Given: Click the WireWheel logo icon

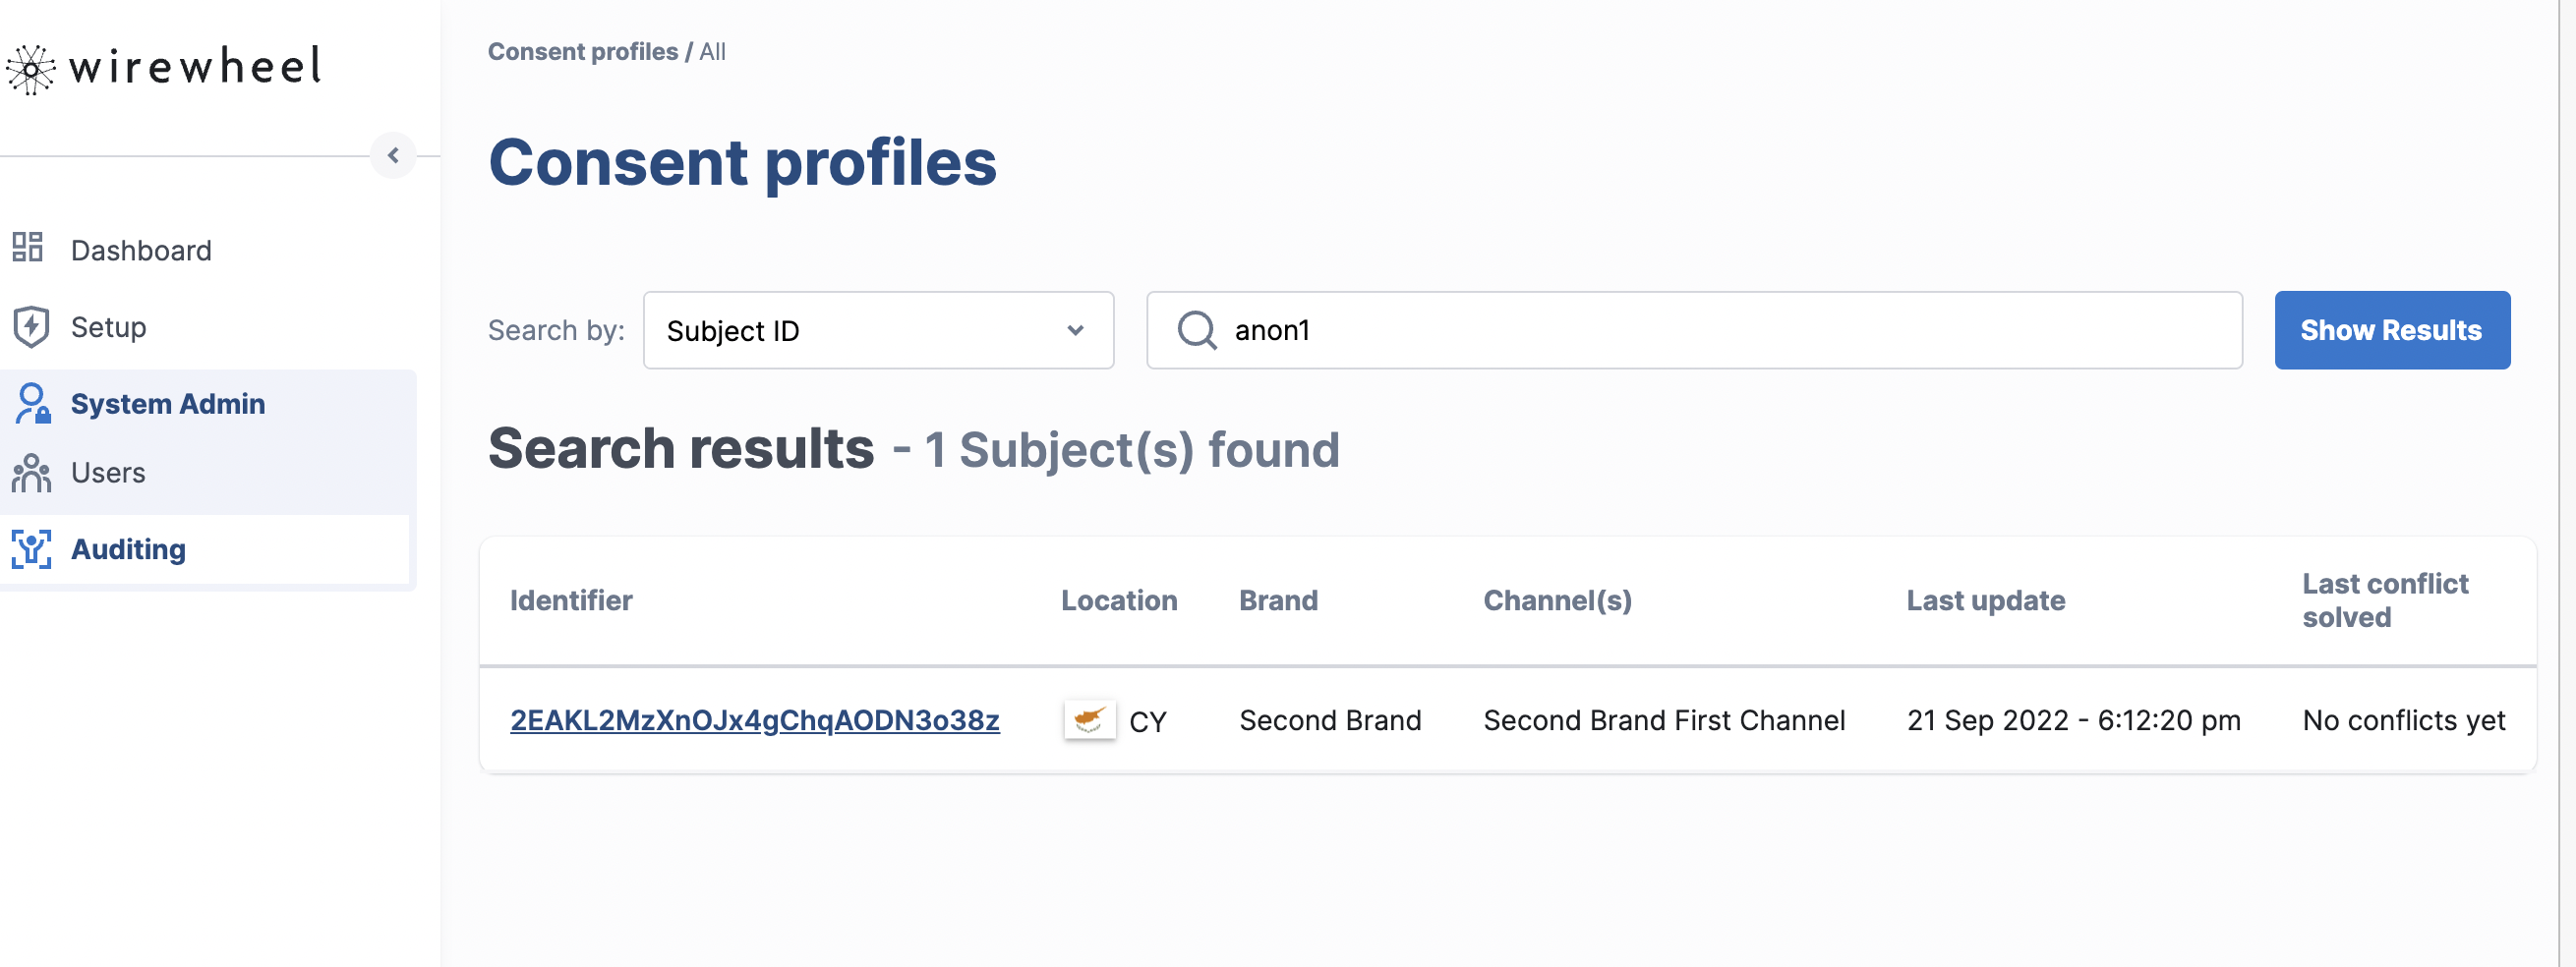Looking at the screenshot, I should tap(31, 69).
